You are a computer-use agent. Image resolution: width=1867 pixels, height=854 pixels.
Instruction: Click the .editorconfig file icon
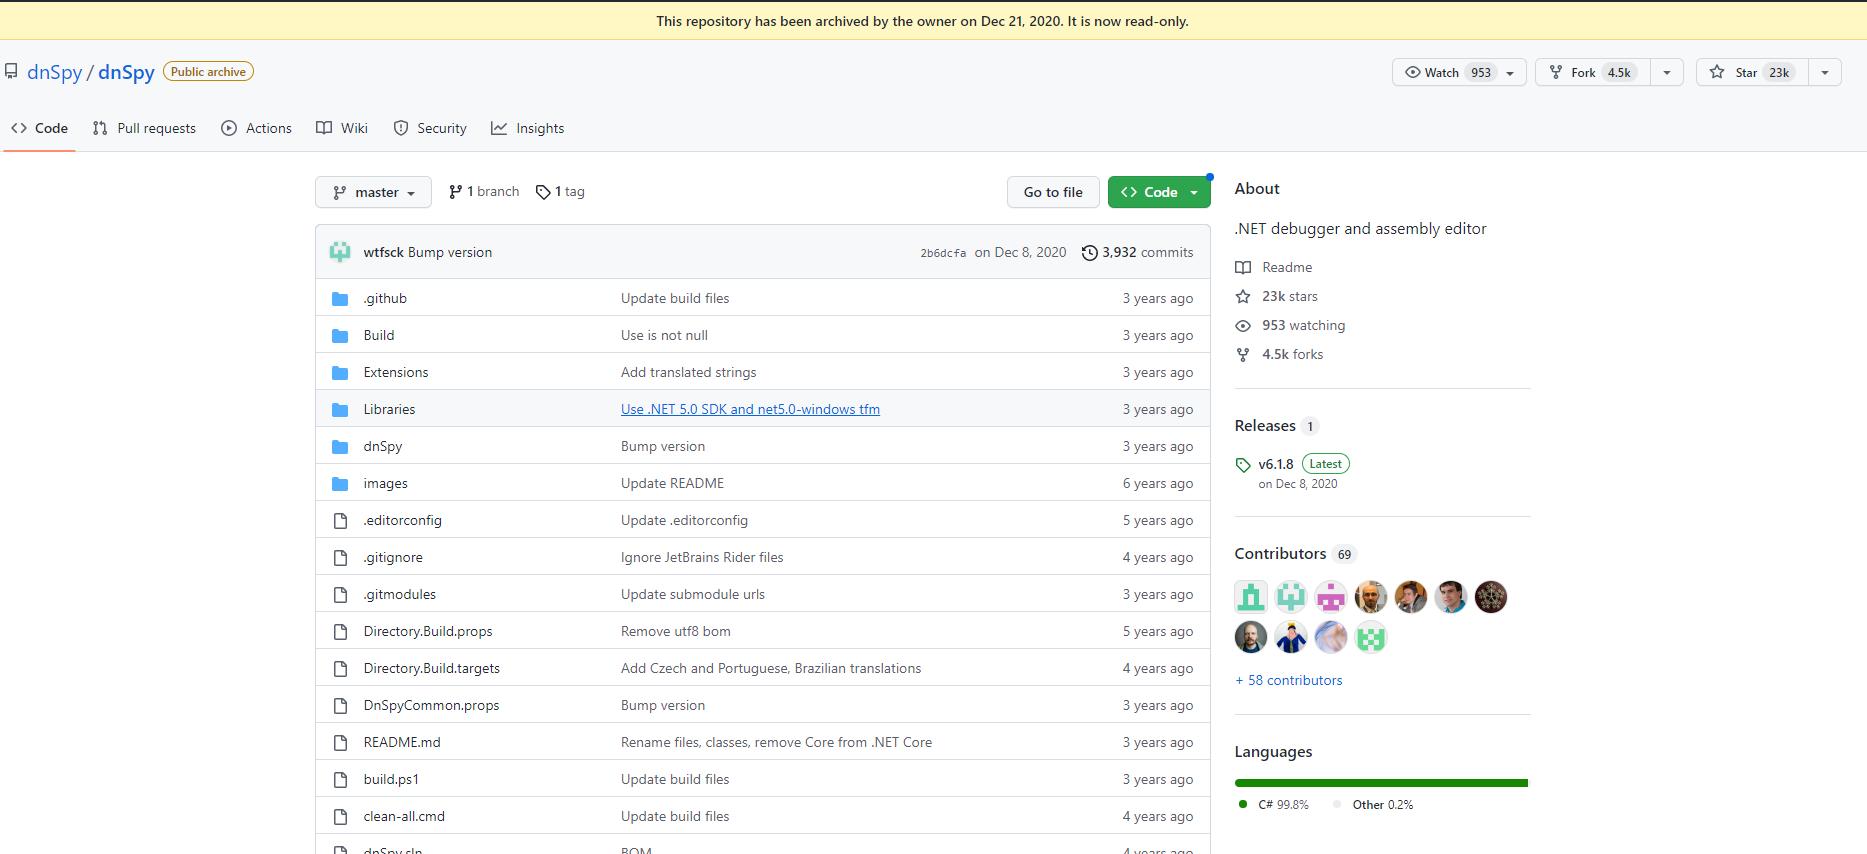[x=340, y=521]
